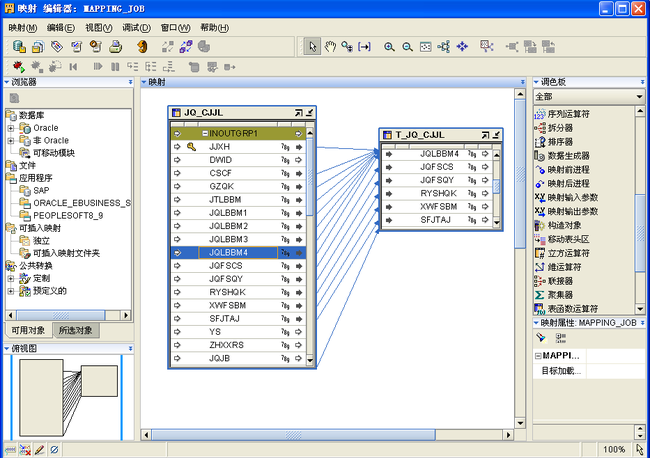Click the pencil icon in status bar
The height and width of the screenshot is (458, 650).
(39, 449)
